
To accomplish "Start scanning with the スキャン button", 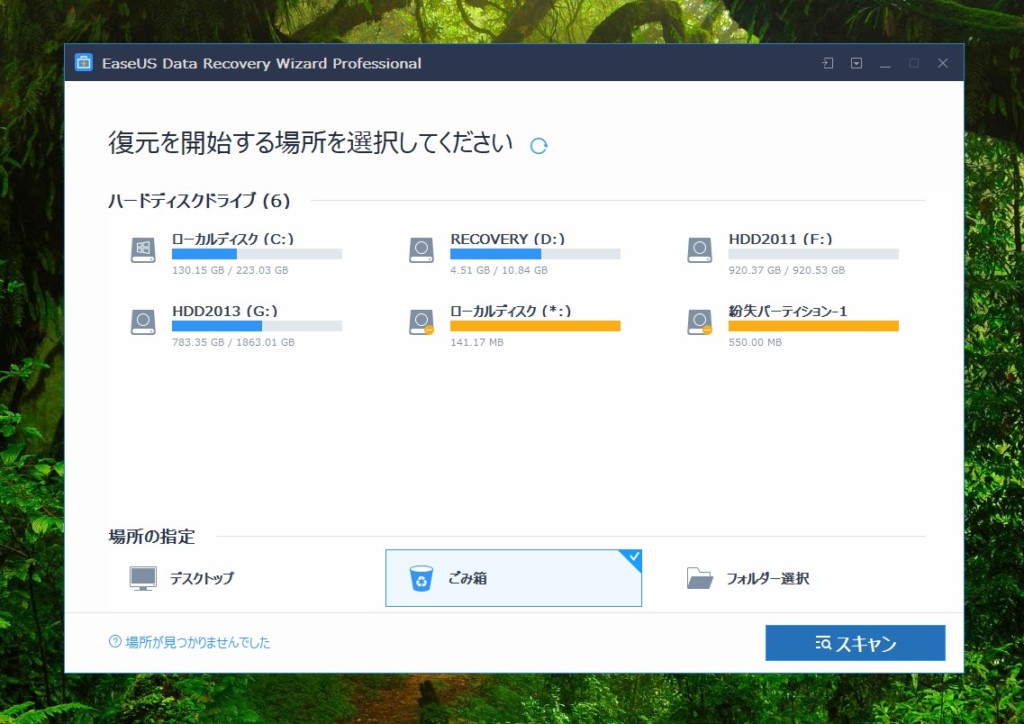I will click(855, 643).
